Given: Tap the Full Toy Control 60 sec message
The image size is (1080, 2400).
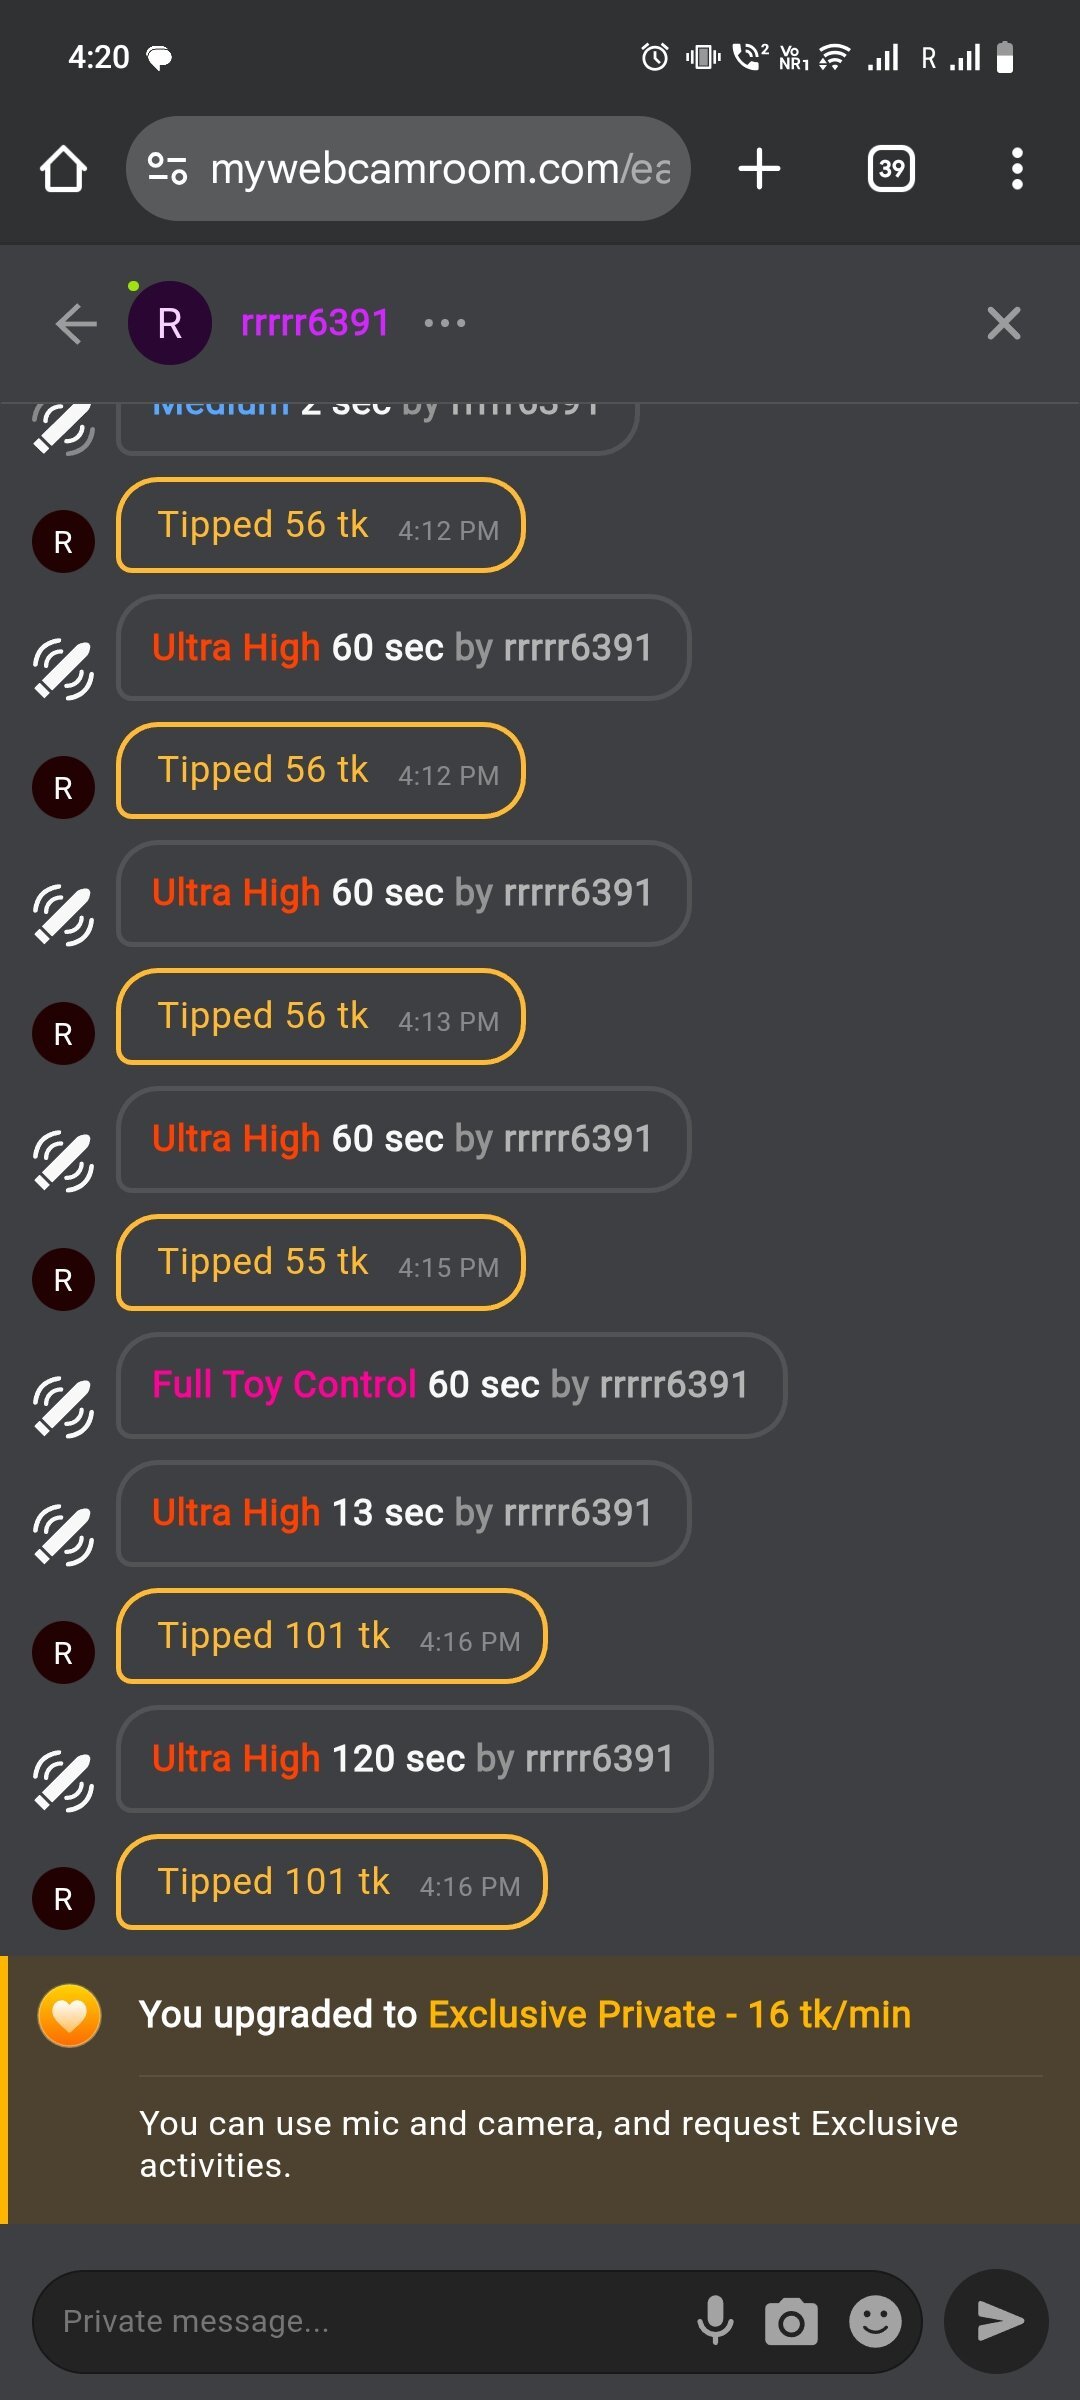Looking at the screenshot, I should tap(450, 1385).
